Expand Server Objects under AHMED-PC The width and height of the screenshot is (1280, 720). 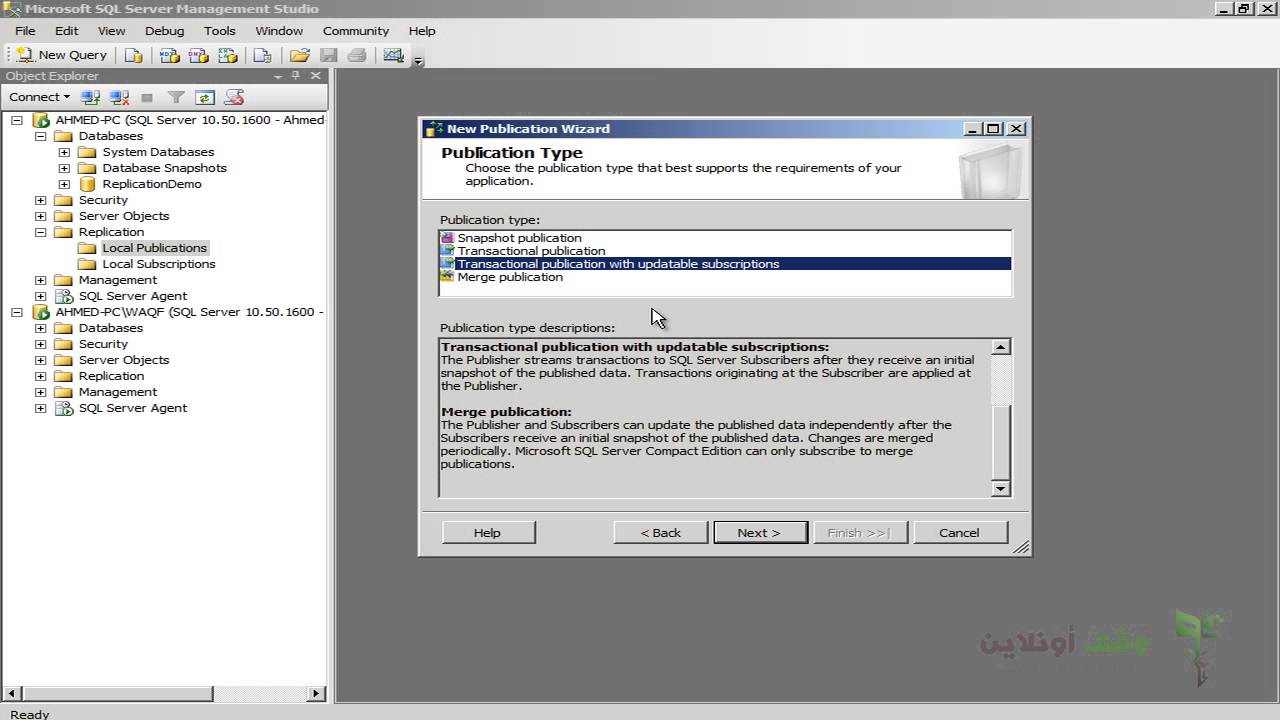(x=41, y=216)
